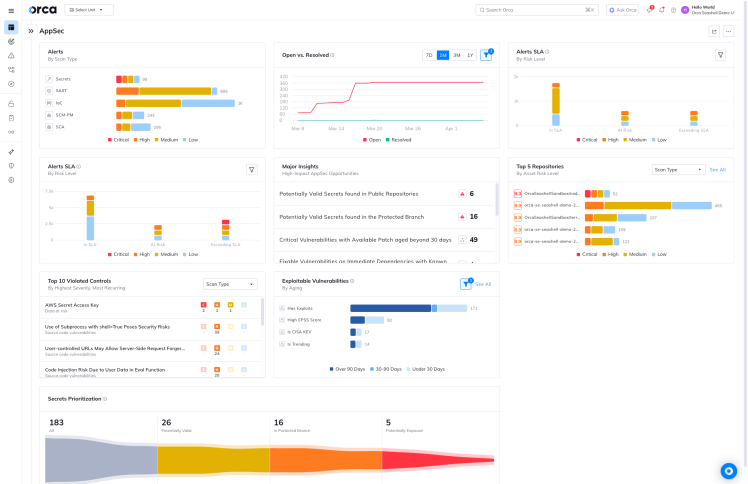Click the SCA scan type icon
This screenshot has height=484, width=748.
[49, 127]
